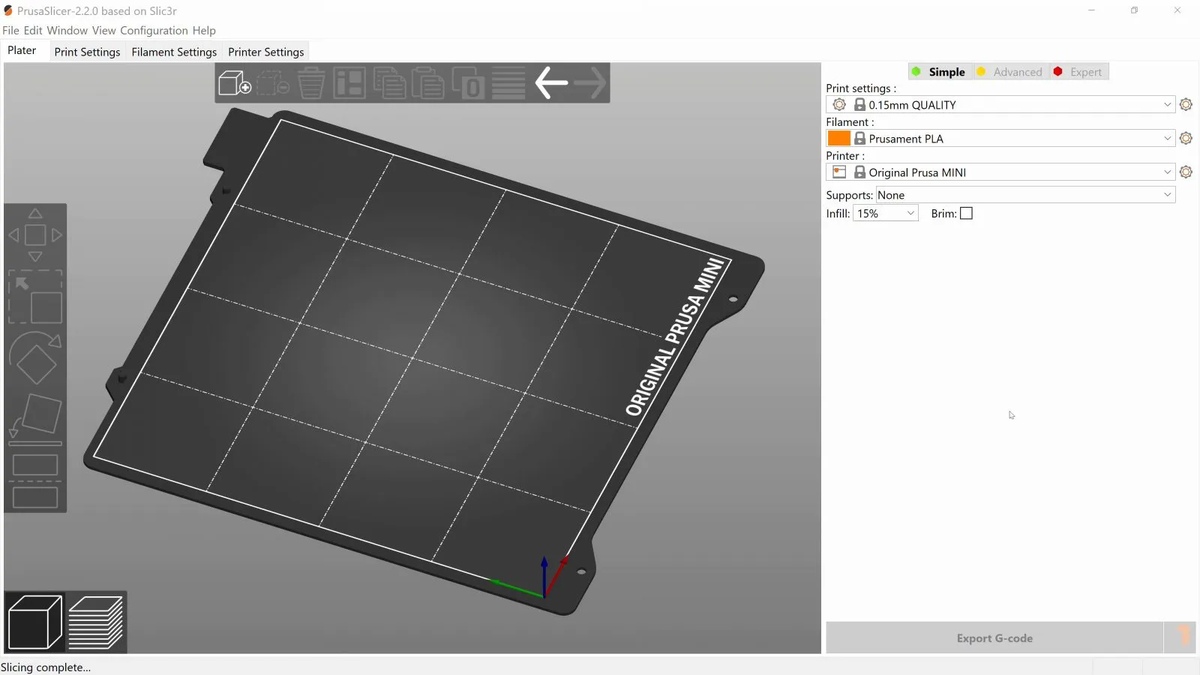This screenshot has width=1200, height=675.
Task: Select the Place on face tool
Action: pos(35,418)
